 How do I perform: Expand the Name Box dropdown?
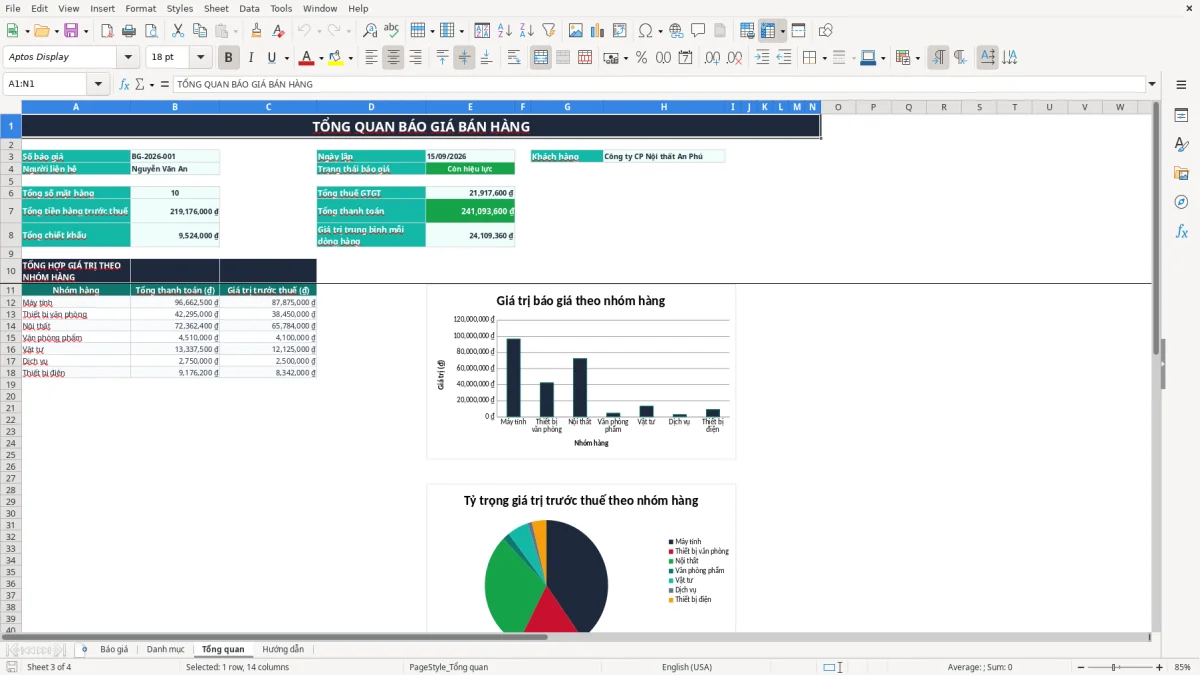point(100,84)
